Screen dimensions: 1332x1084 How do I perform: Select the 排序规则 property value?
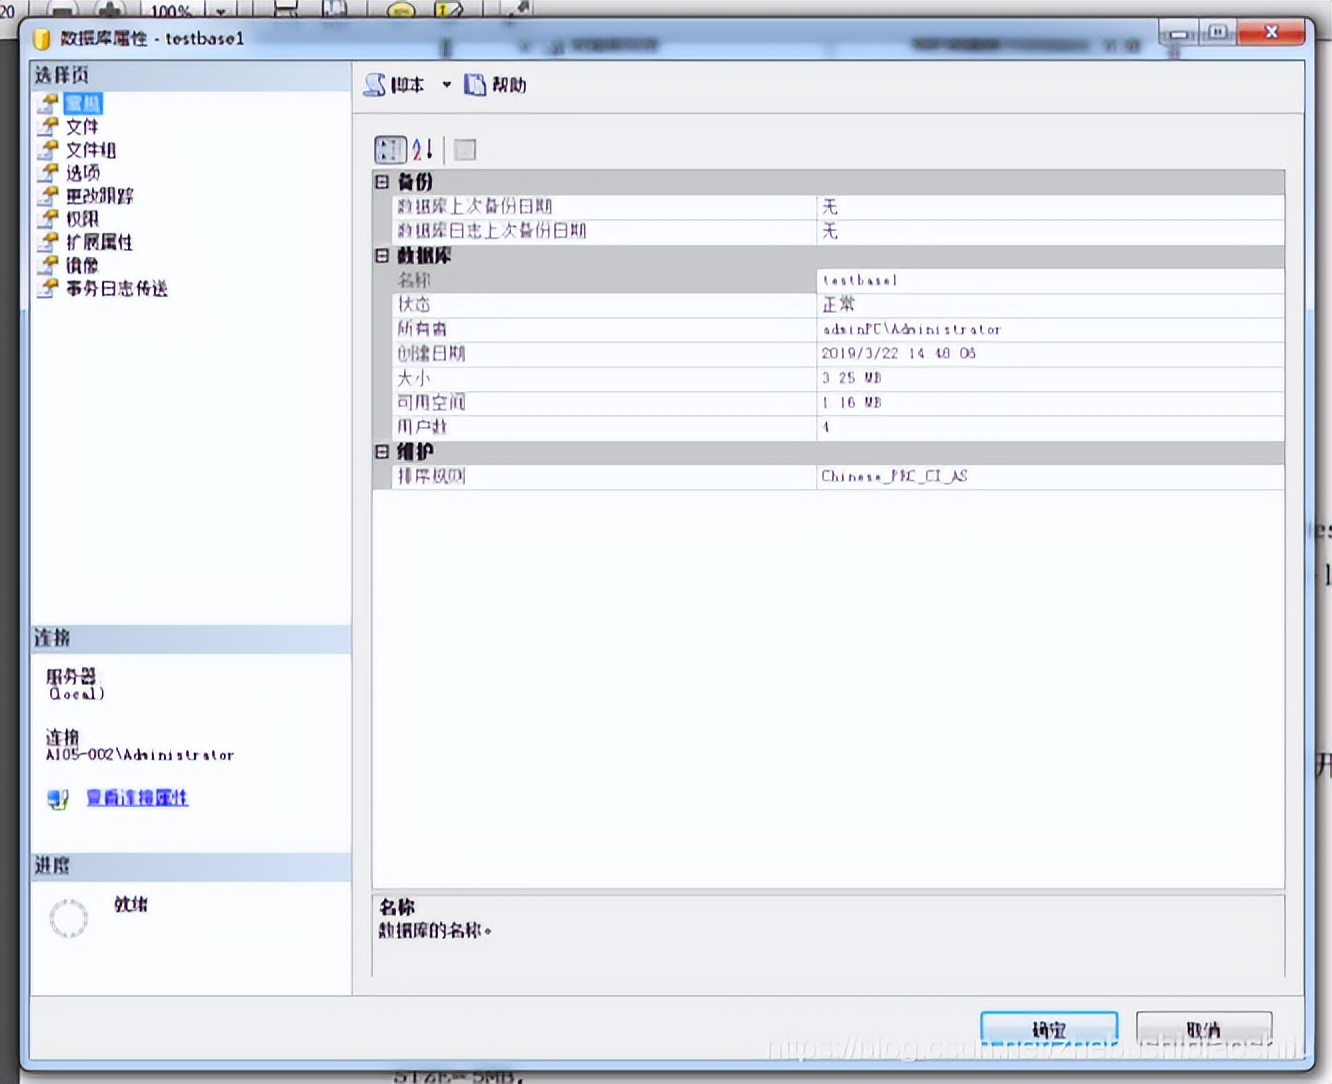tap(1048, 477)
